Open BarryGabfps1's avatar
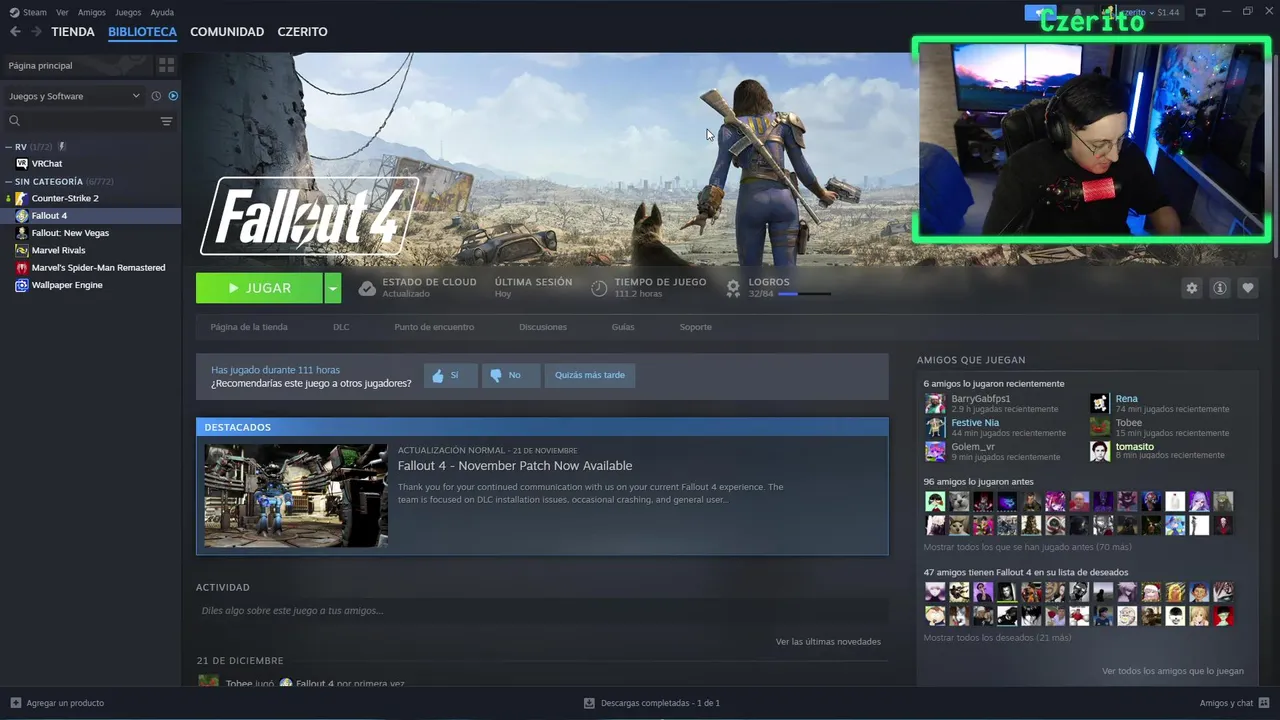This screenshot has height=720, width=1280. (935, 403)
